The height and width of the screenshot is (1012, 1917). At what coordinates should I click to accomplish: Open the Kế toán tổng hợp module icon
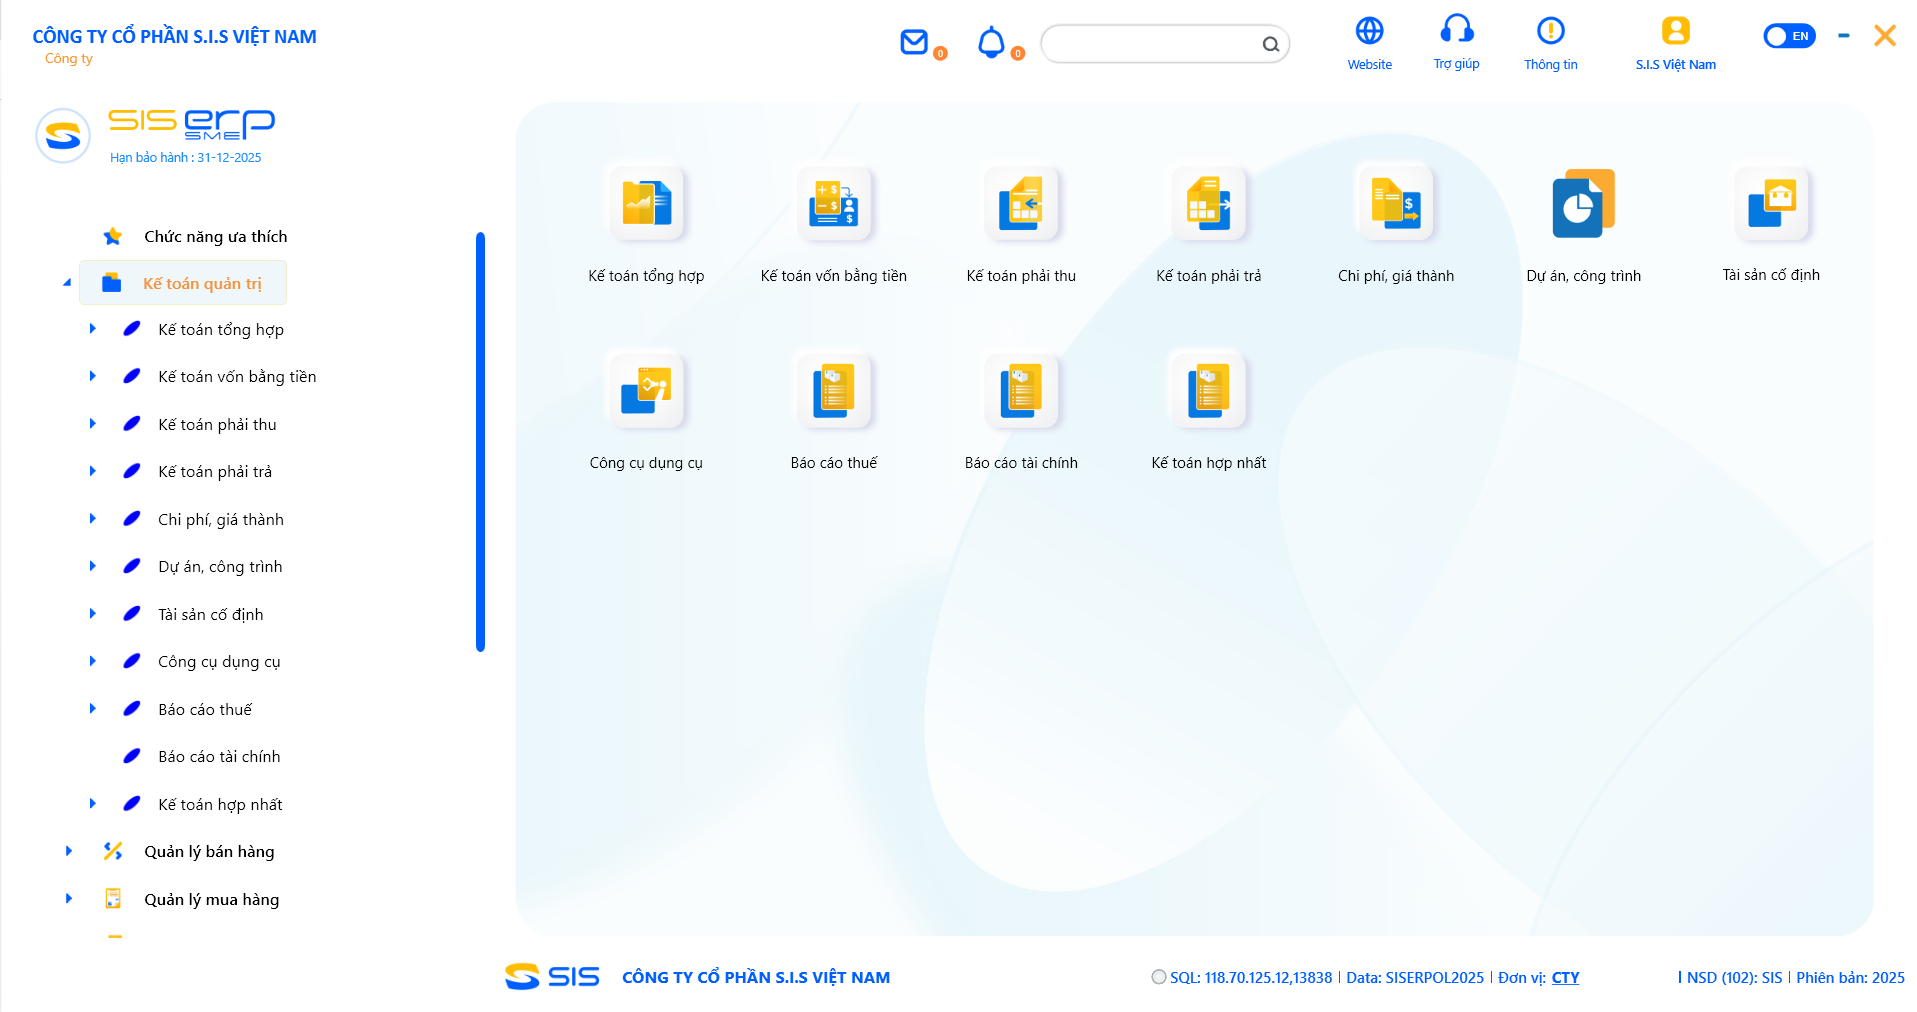[x=646, y=204]
